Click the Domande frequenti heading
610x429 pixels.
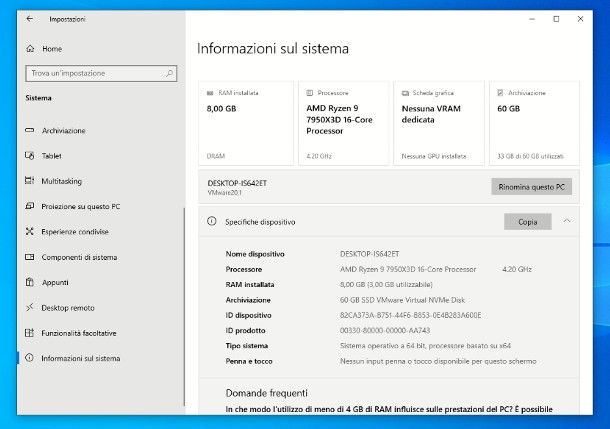(x=266, y=393)
